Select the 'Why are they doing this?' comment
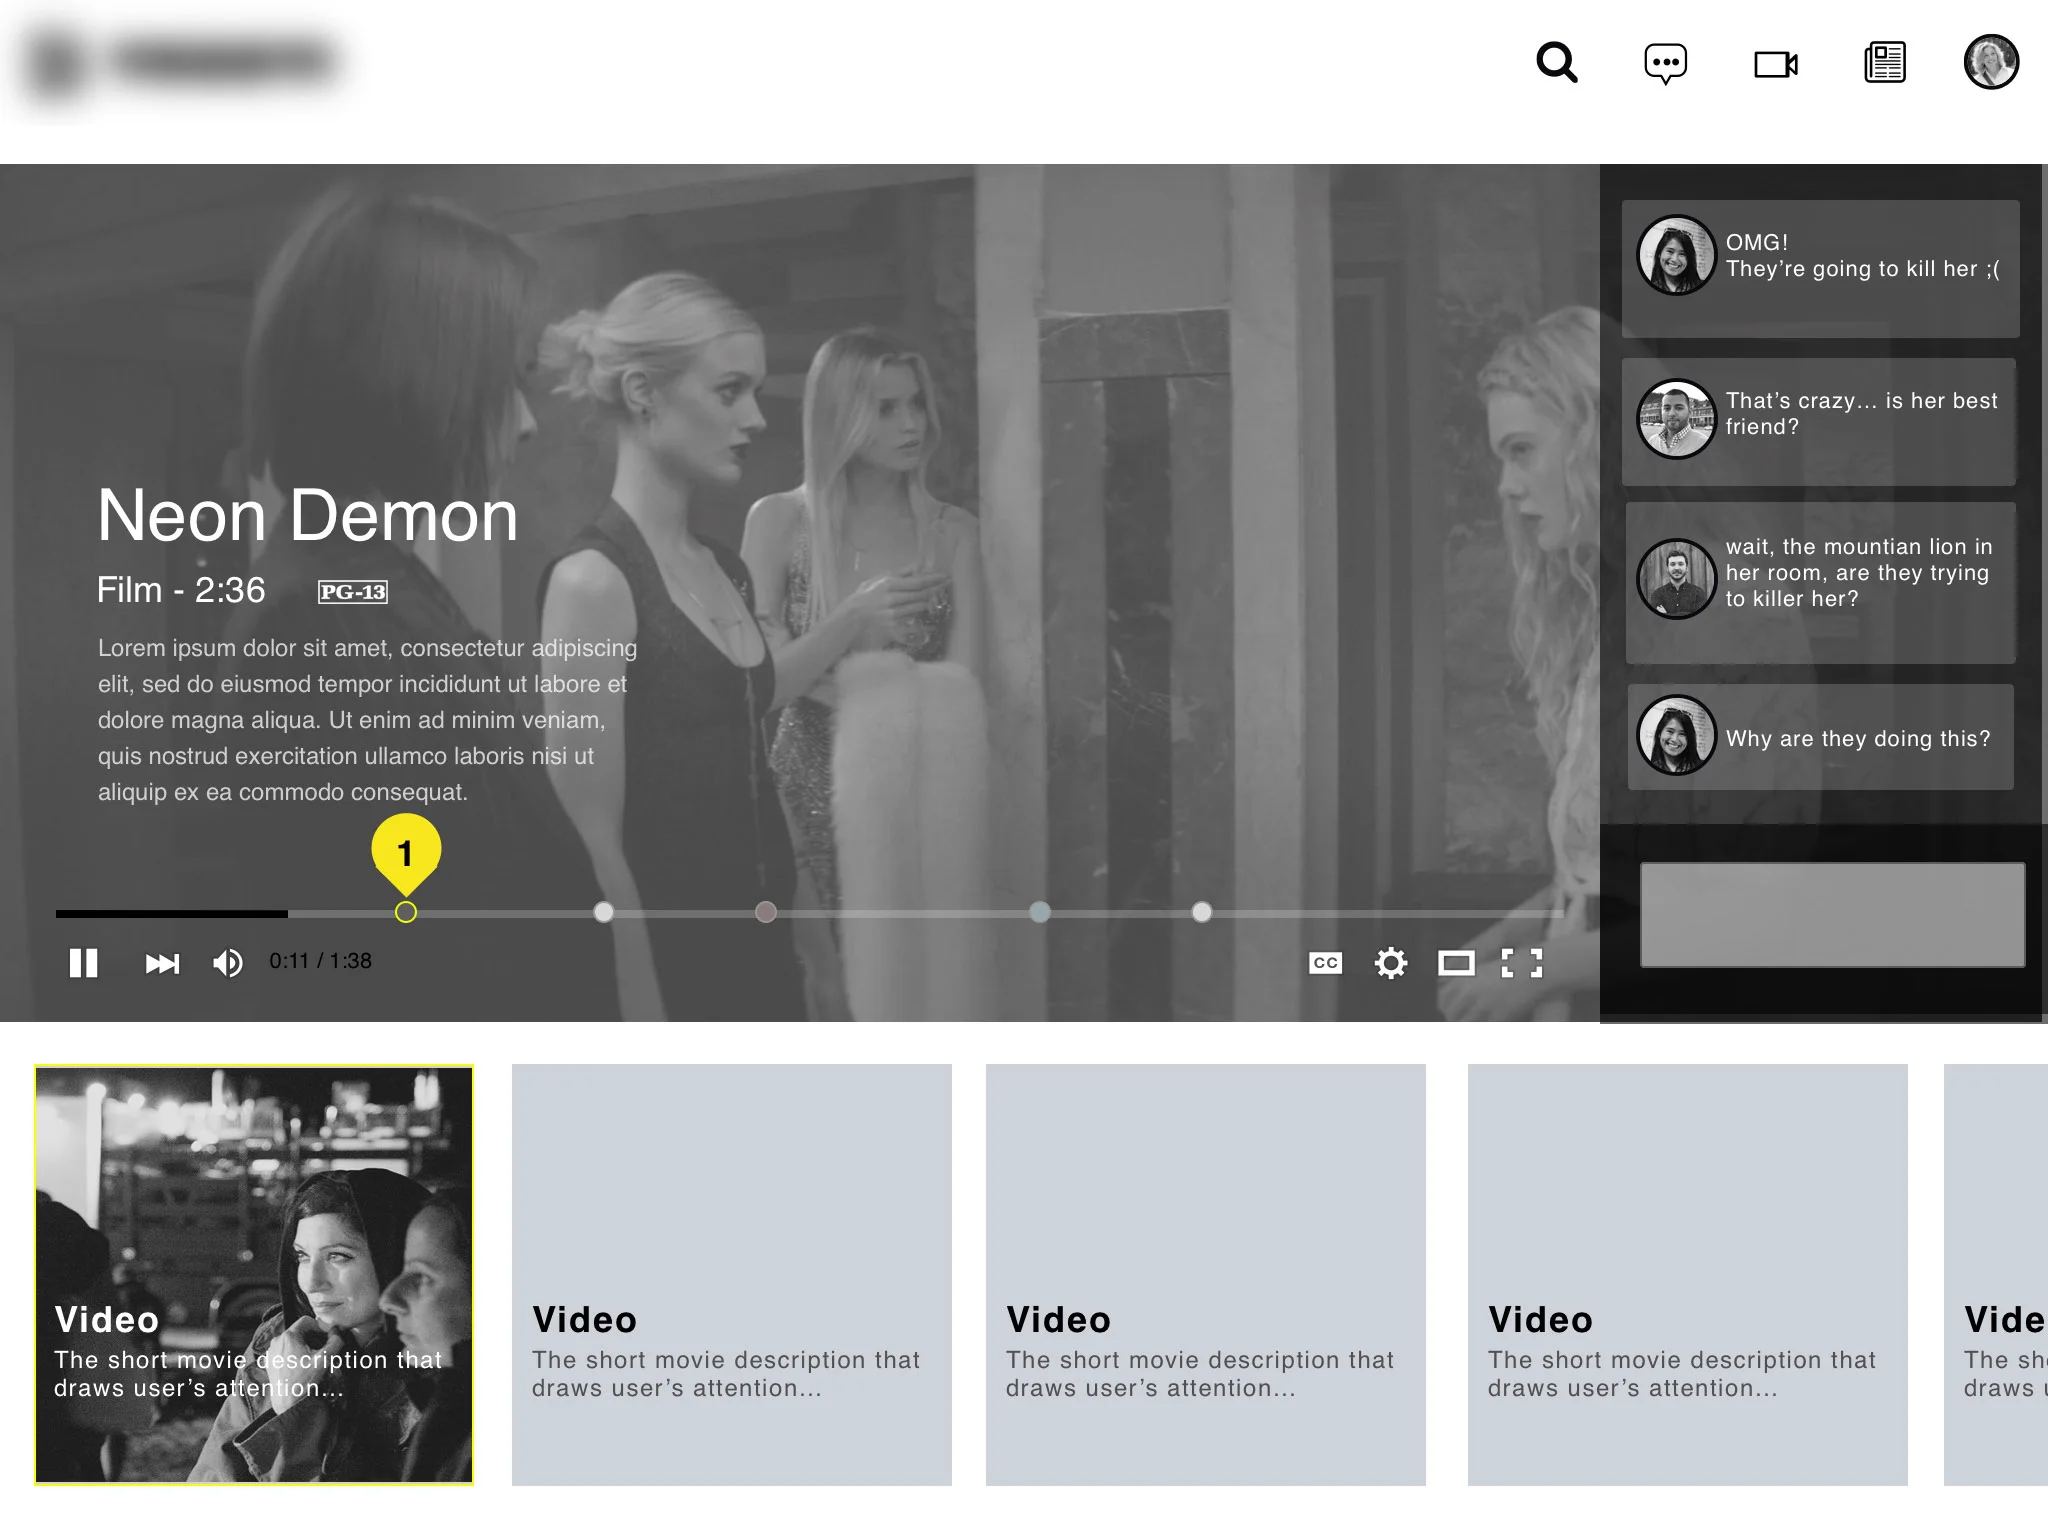The width and height of the screenshot is (2048, 1536). coord(1821,737)
